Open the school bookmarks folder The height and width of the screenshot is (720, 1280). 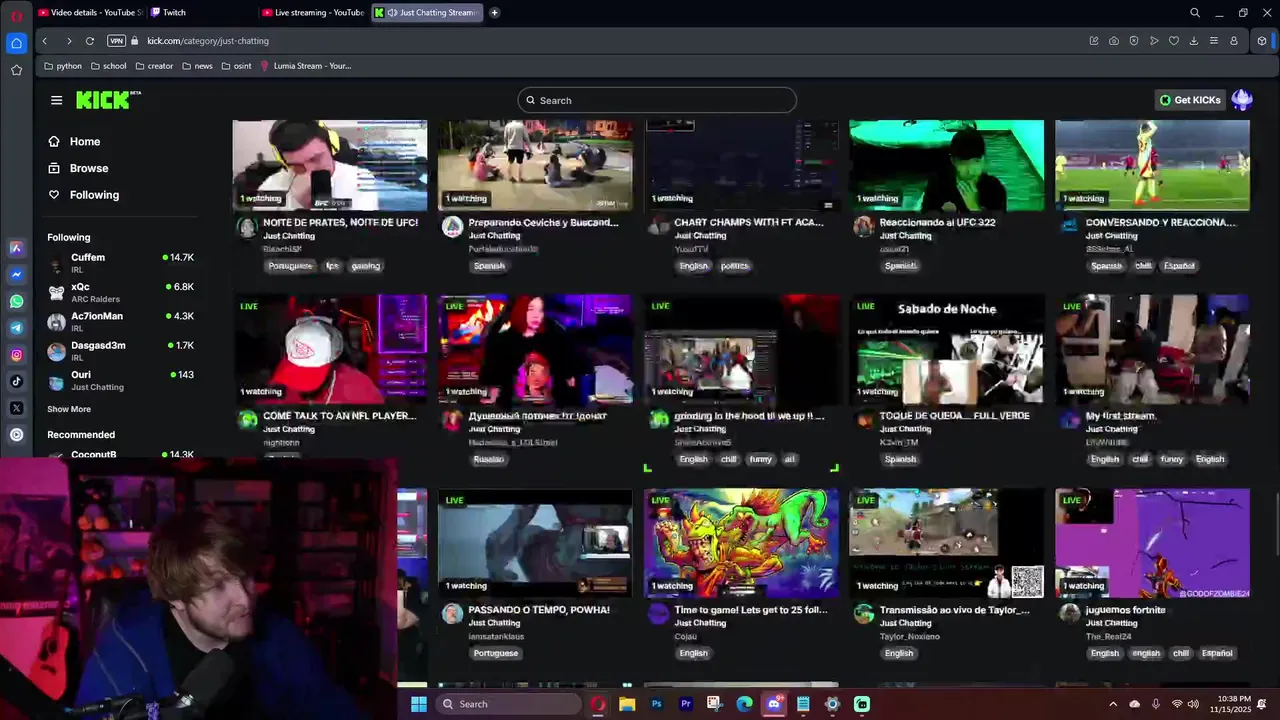pos(109,66)
